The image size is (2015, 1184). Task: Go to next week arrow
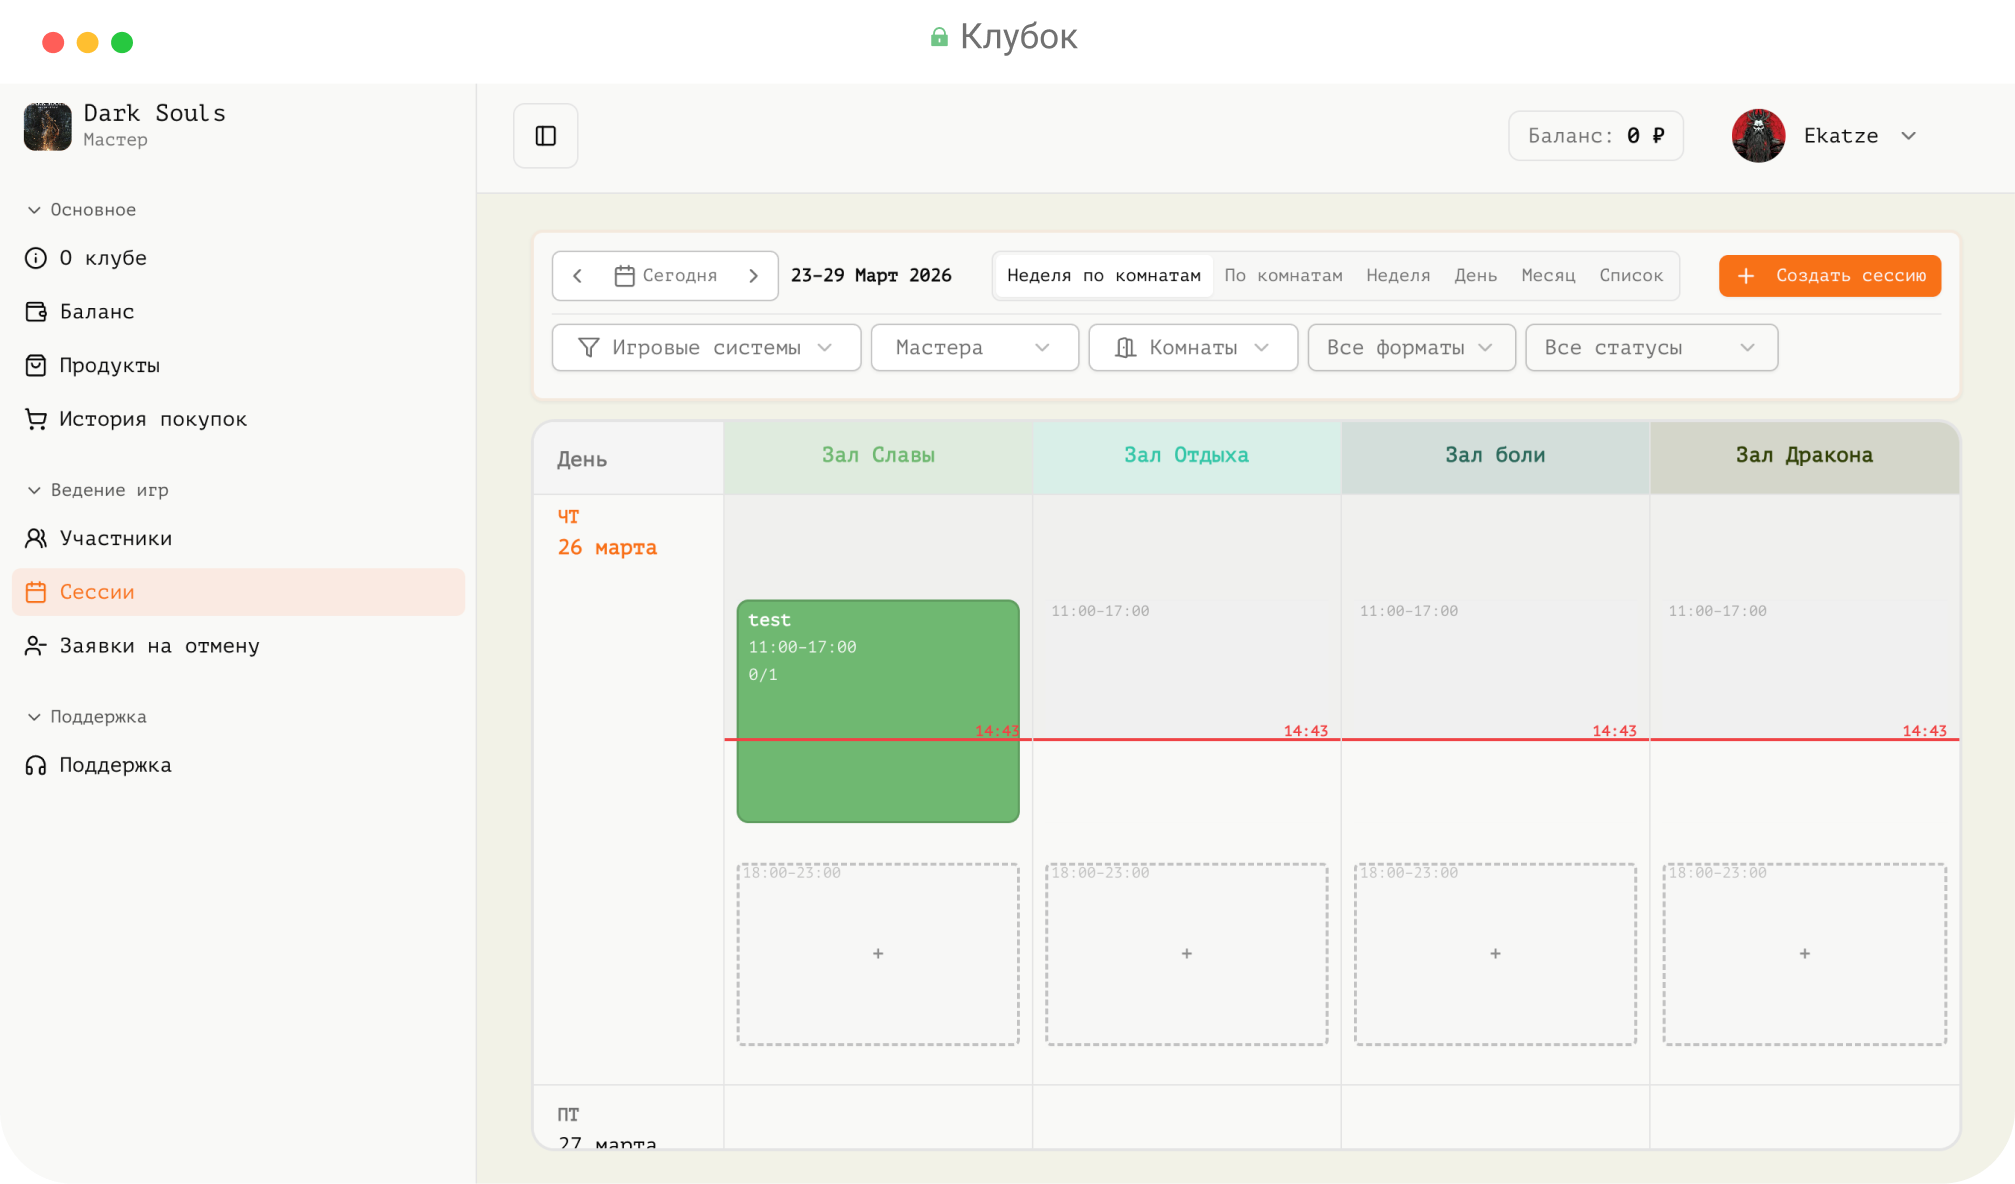pos(754,276)
